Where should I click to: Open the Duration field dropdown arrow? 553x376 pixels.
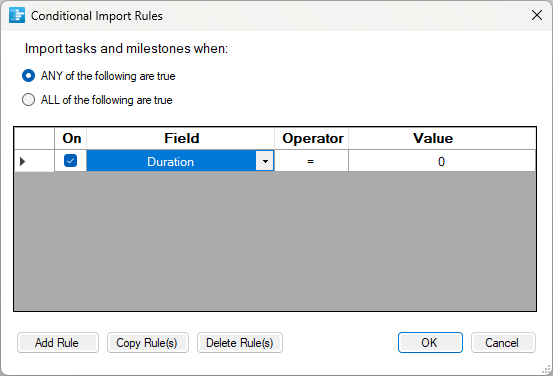click(265, 161)
